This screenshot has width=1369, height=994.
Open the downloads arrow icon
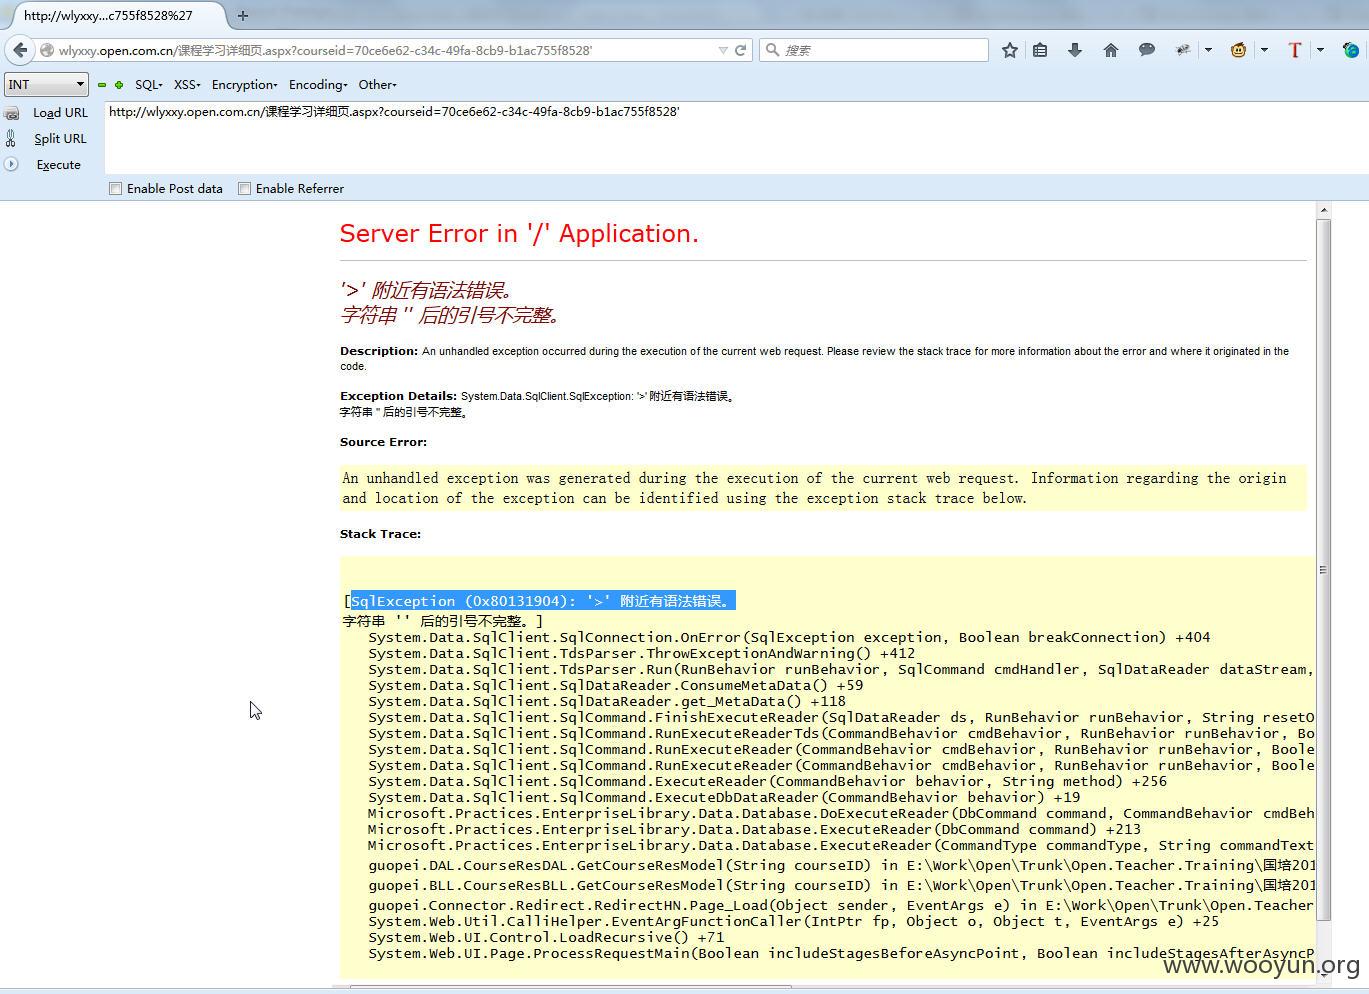tap(1075, 50)
